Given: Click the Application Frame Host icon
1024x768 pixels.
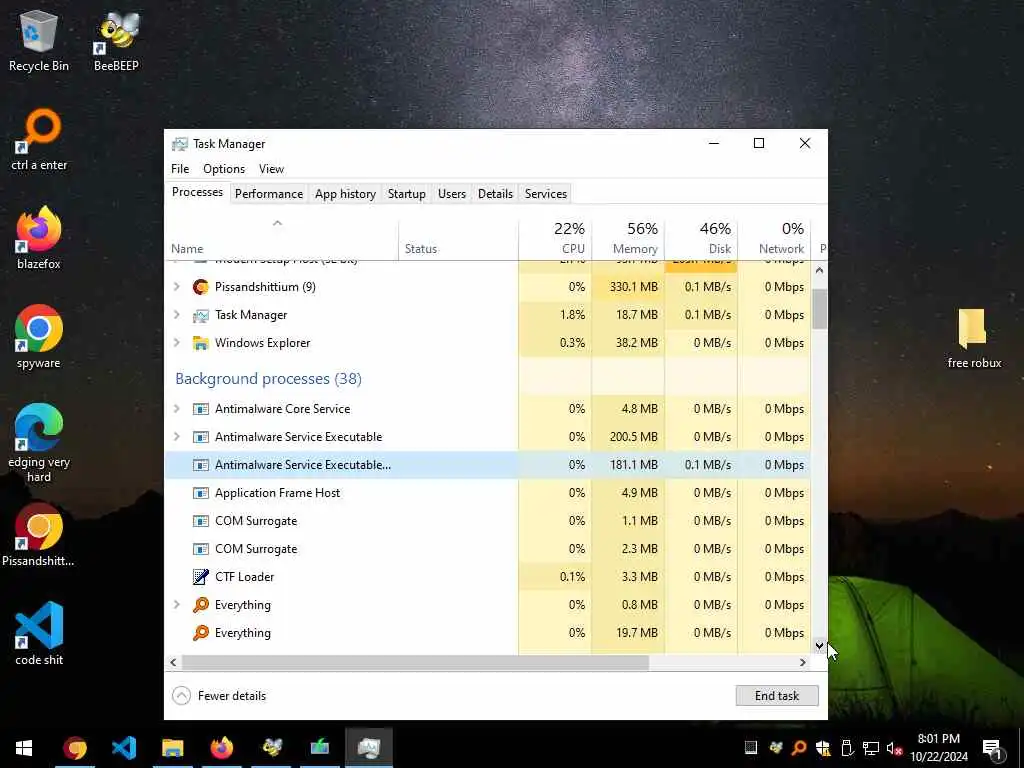Looking at the screenshot, I should tap(200, 493).
